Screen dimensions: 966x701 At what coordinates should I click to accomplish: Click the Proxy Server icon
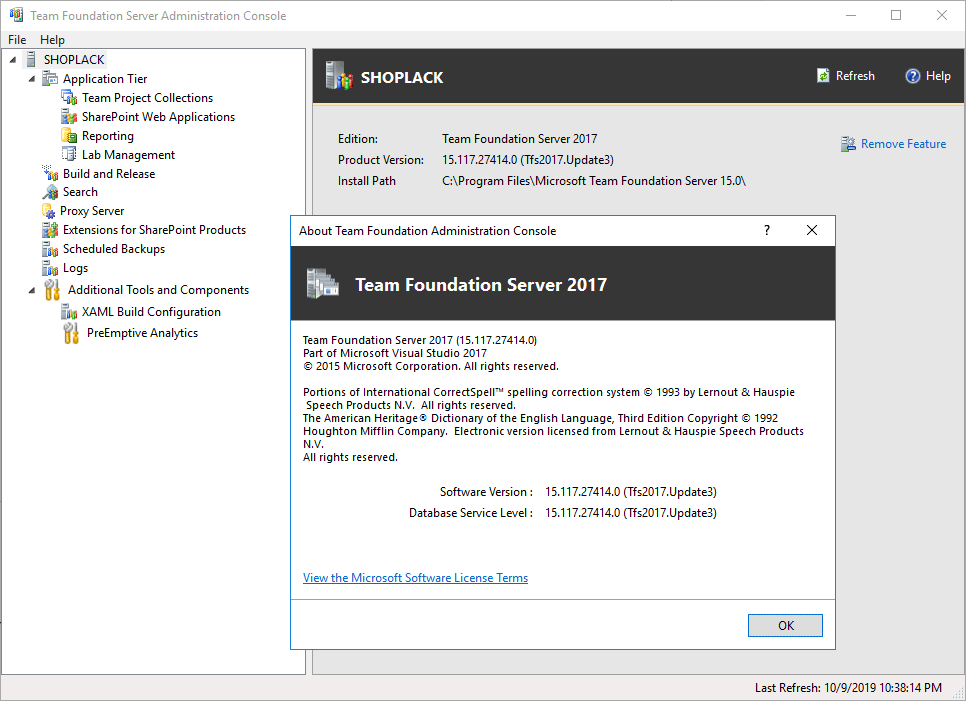(49, 211)
